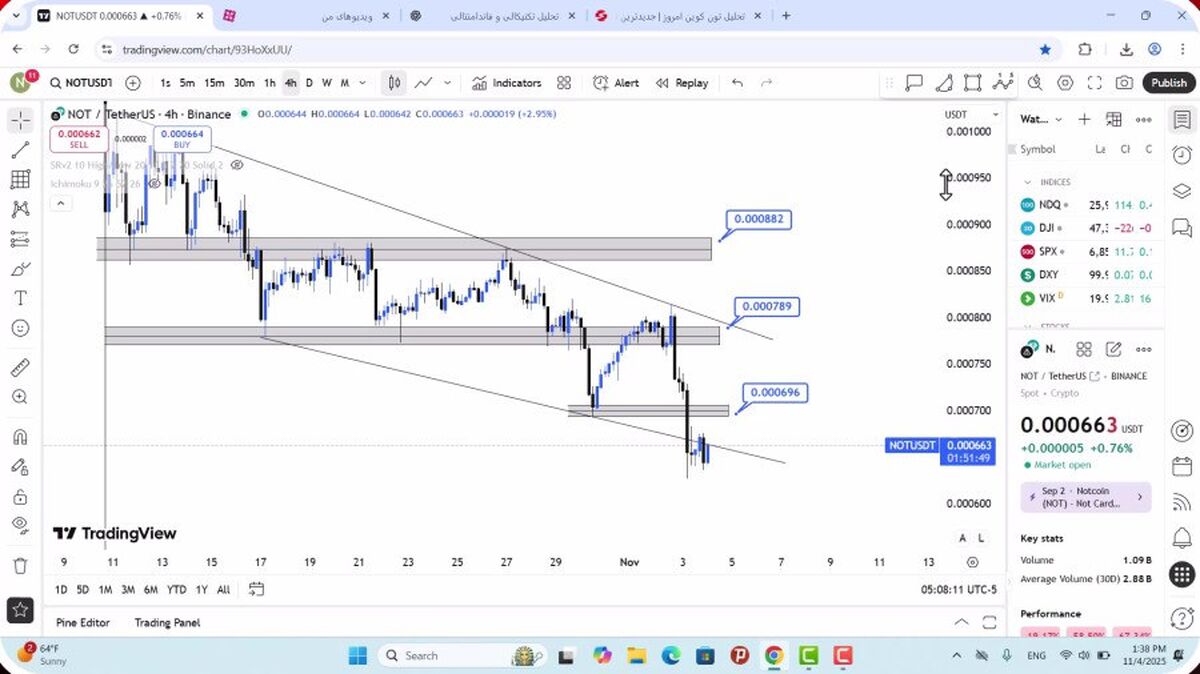
Task: Create an Alert
Action: point(616,83)
